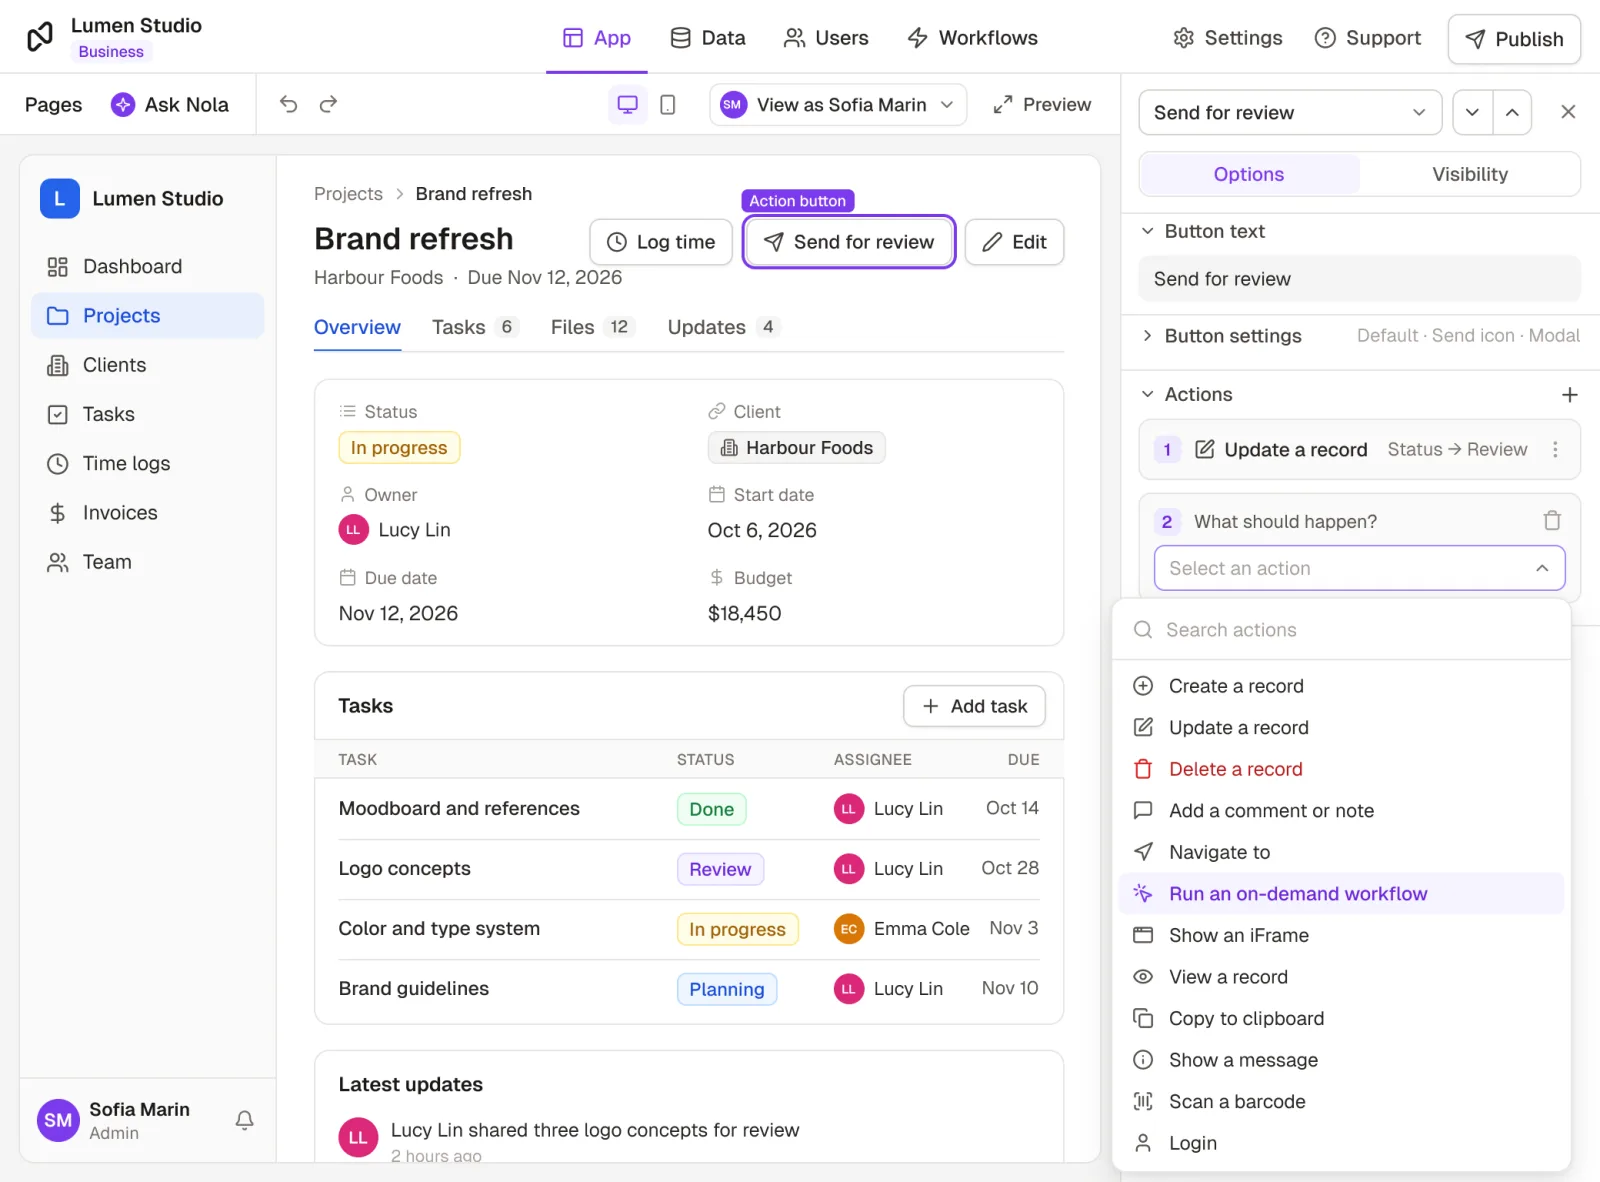The image size is (1600, 1182).
Task: Switch to the Files tab
Action: tap(592, 327)
